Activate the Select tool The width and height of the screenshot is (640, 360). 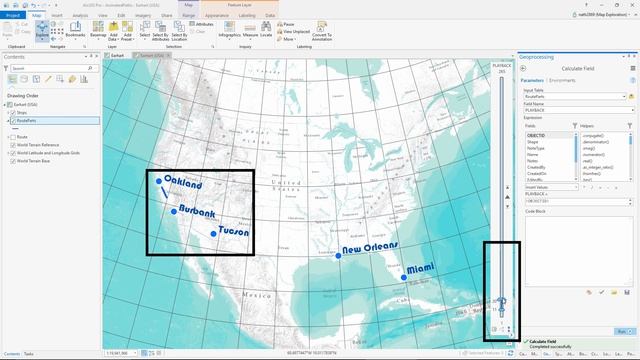coord(145,30)
